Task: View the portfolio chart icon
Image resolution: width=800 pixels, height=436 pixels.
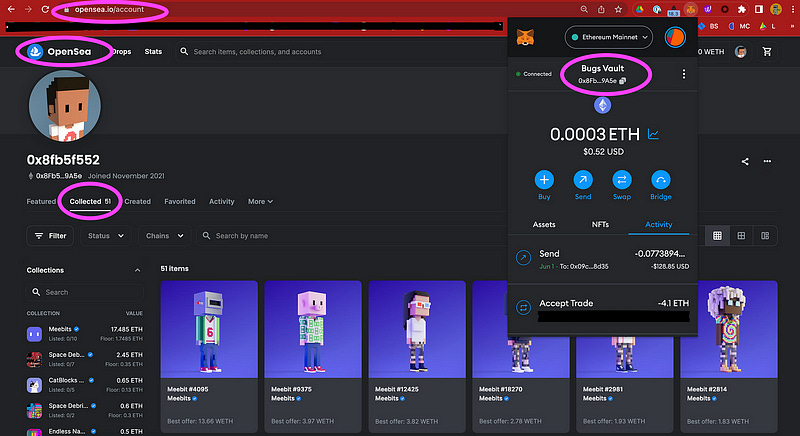Action: [x=653, y=134]
